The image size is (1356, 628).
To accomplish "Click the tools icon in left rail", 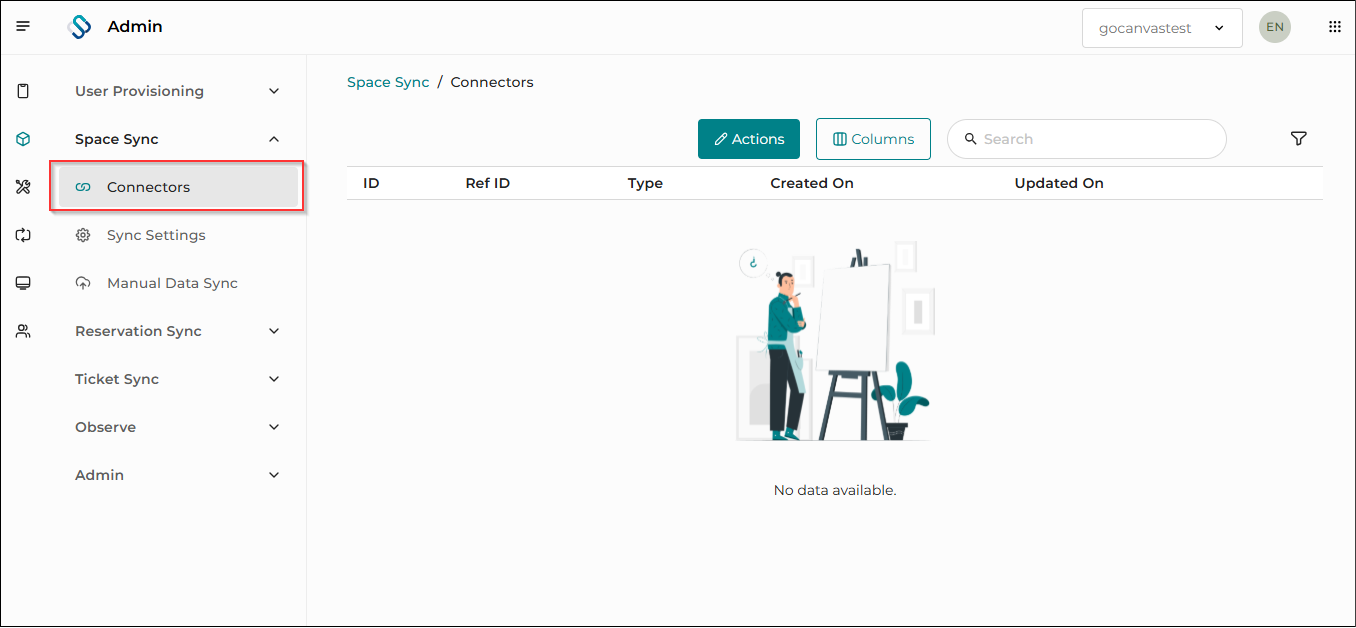I will [x=23, y=187].
